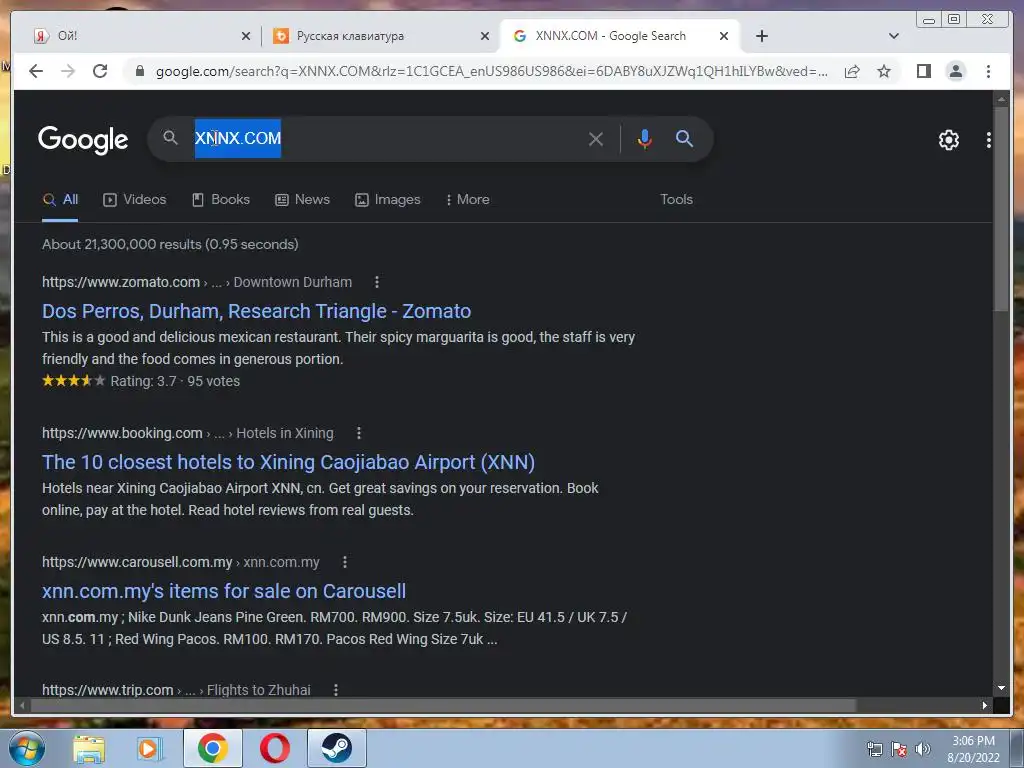Switch to News results
1024x768 pixels.
[x=302, y=200]
